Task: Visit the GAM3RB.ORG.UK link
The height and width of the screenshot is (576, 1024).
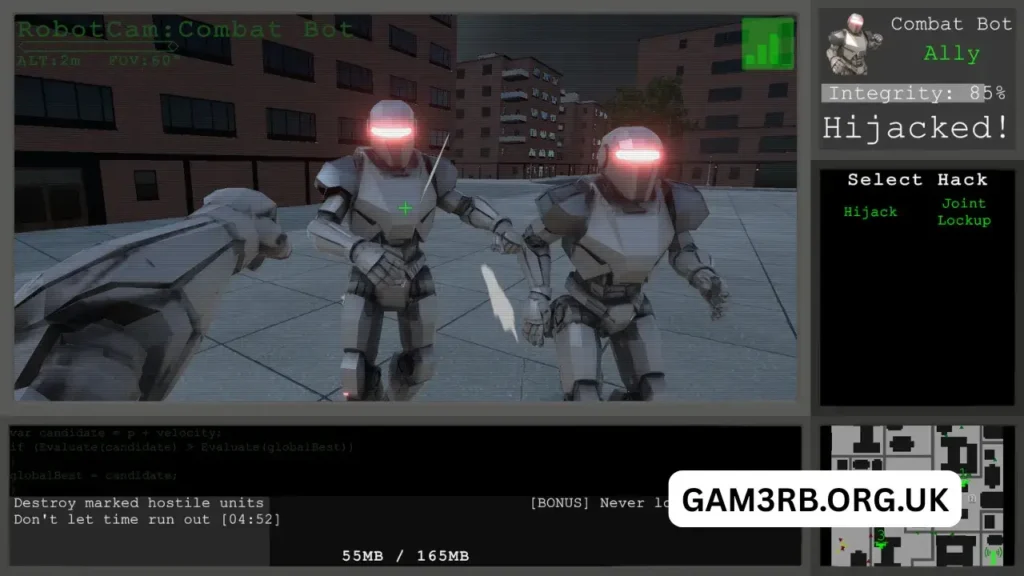Action: coord(816,497)
